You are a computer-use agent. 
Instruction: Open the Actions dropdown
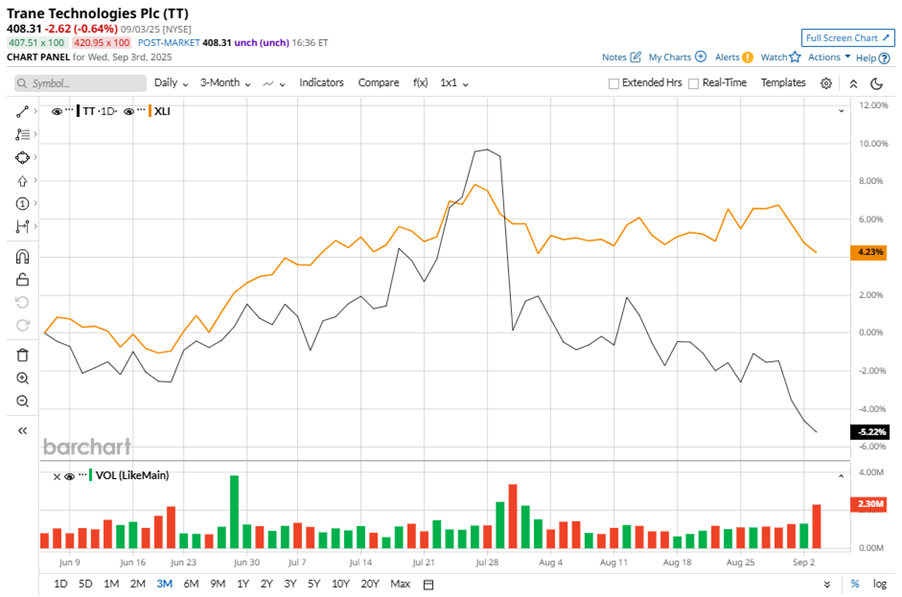click(x=829, y=57)
